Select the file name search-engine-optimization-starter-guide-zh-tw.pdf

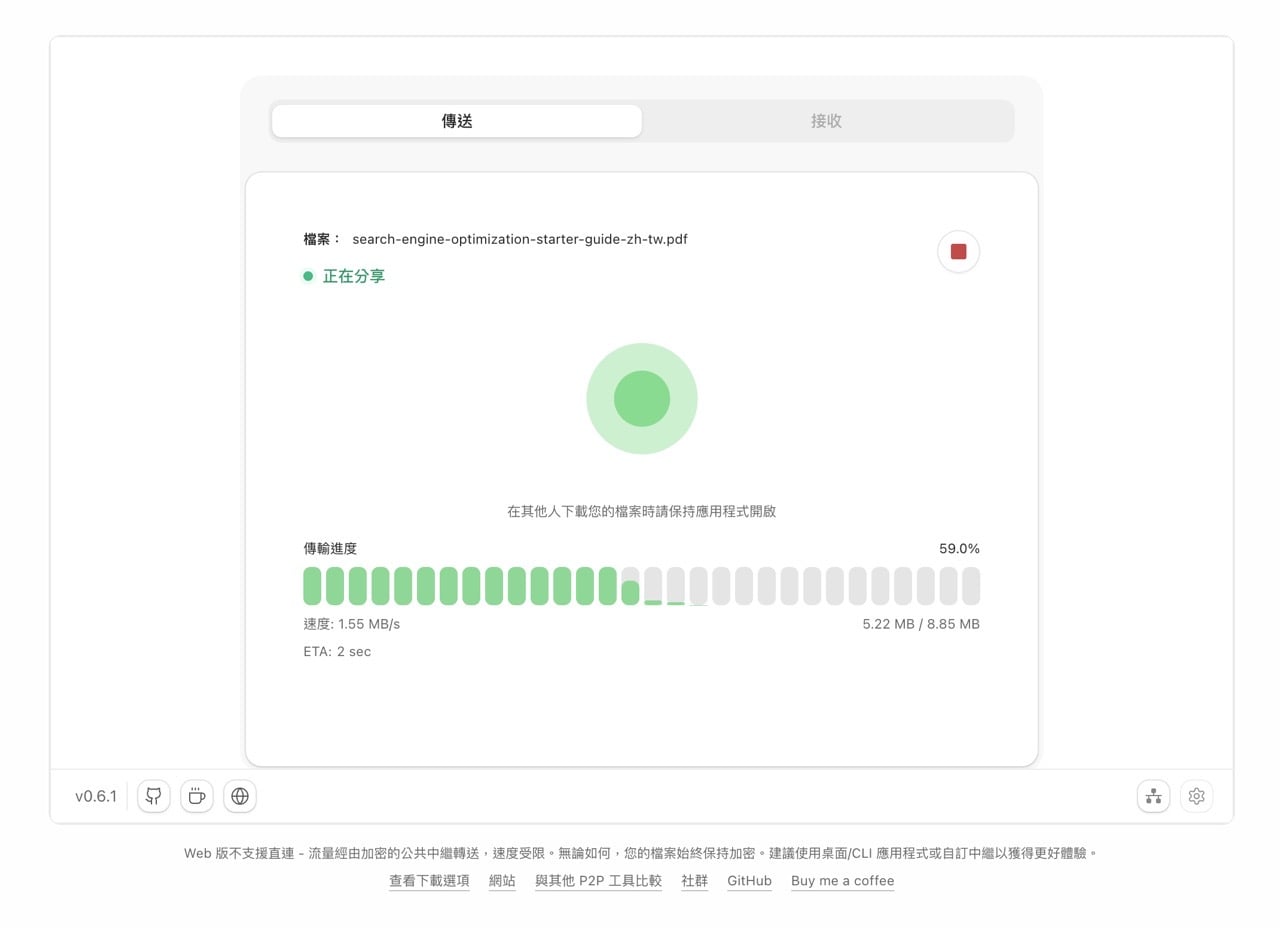coord(520,239)
